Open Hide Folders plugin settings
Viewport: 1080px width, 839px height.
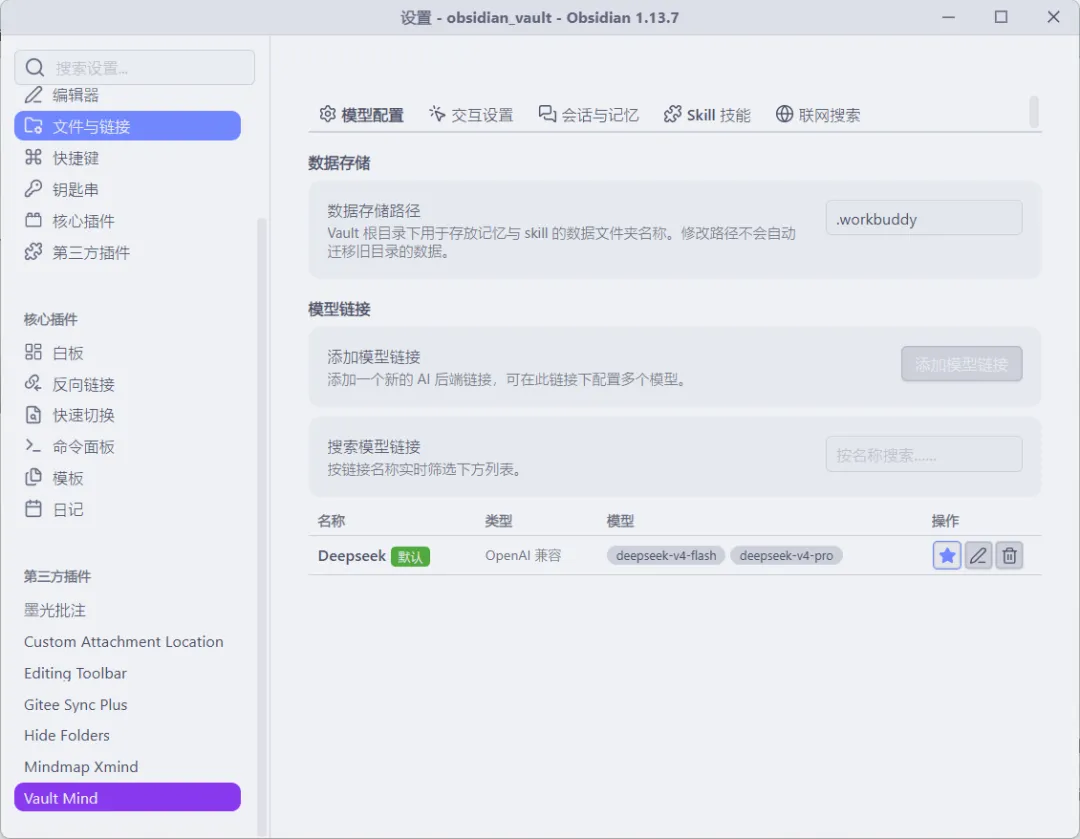(x=127, y=735)
